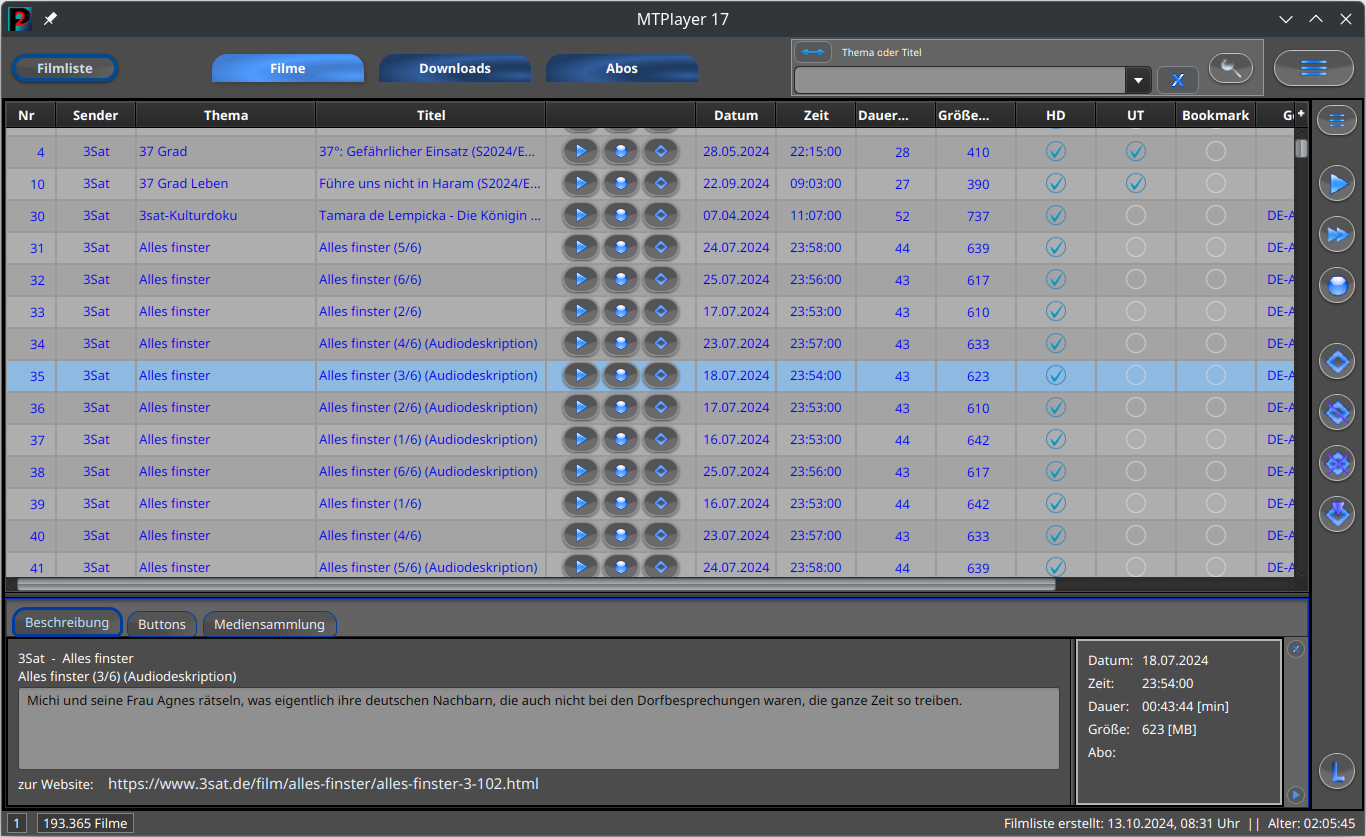Toggle the UT checkbox for row 4
The width and height of the screenshot is (1366, 837).
pos(1136,152)
